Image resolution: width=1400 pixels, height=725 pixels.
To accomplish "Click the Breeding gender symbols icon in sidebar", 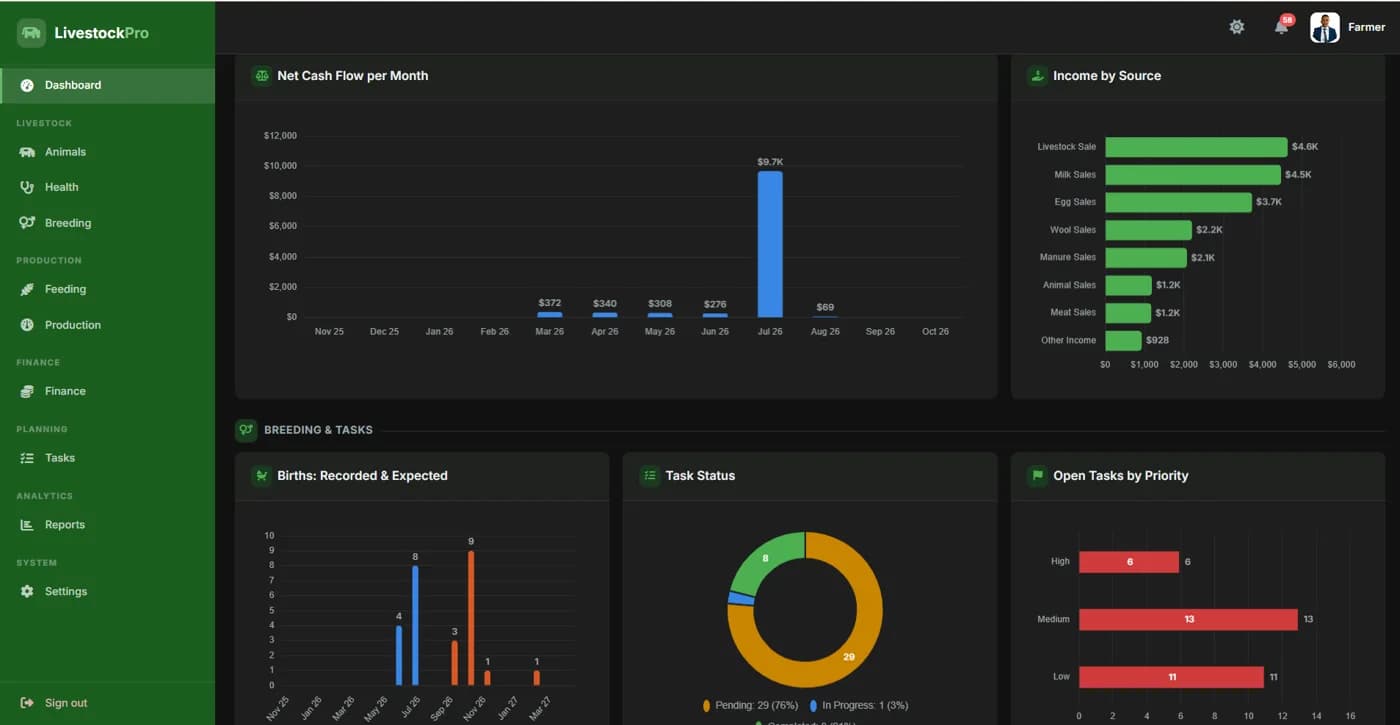I will click(x=27, y=223).
